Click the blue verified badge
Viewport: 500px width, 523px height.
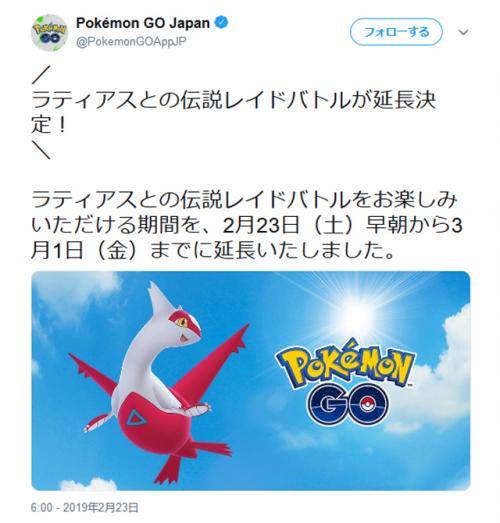pos(221,23)
